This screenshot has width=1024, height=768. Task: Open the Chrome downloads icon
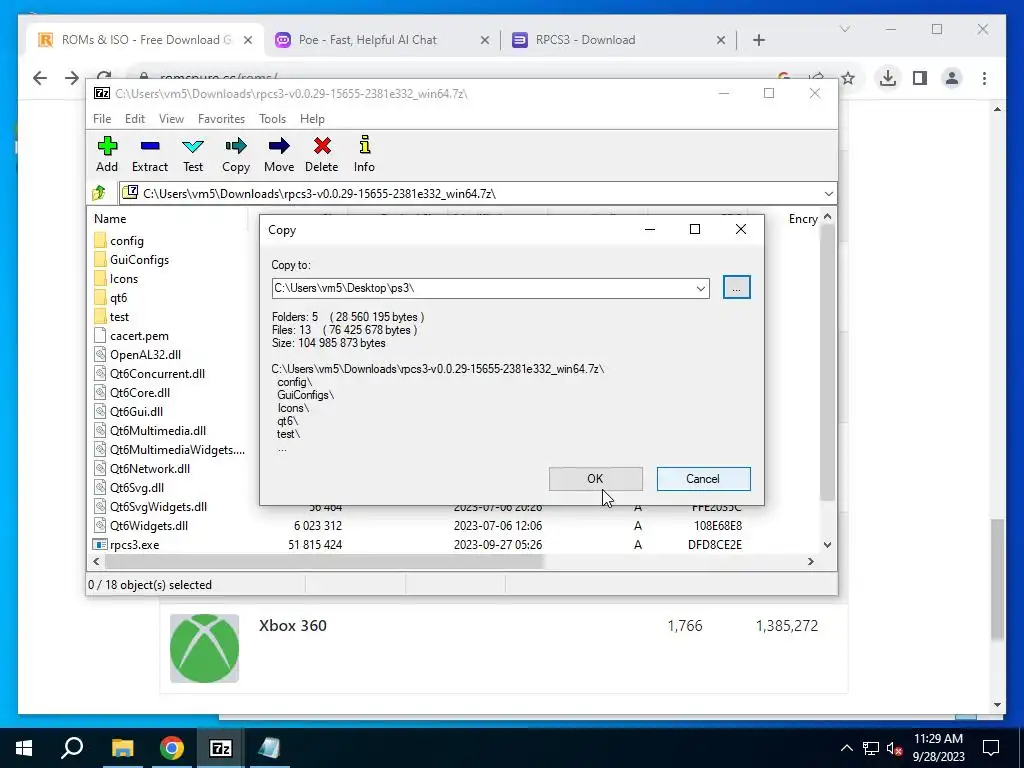888,78
